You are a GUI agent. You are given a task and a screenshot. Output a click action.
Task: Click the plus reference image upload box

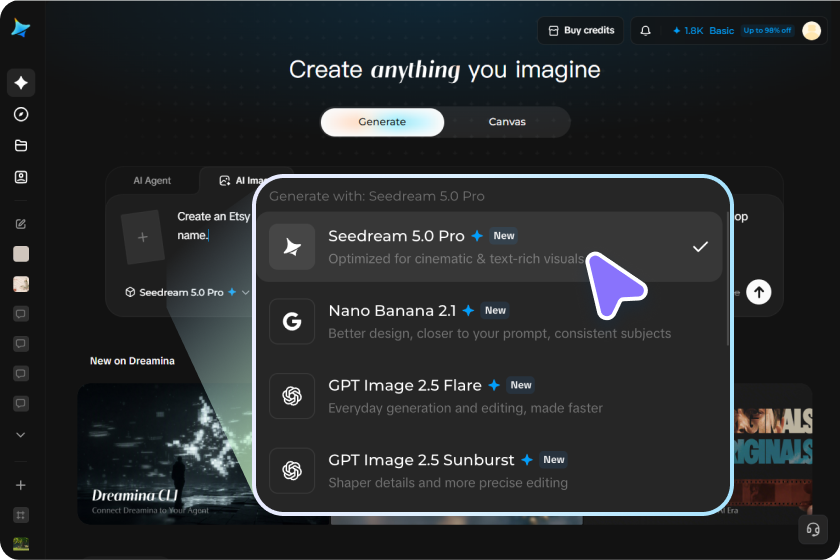(x=142, y=237)
